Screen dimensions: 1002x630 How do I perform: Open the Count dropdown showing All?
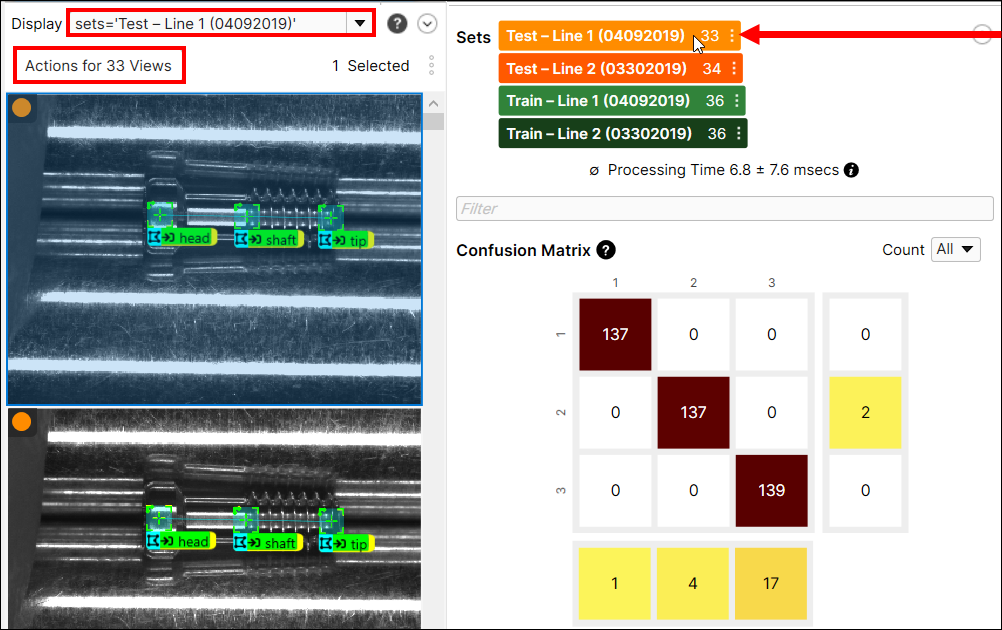[x=955, y=250]
